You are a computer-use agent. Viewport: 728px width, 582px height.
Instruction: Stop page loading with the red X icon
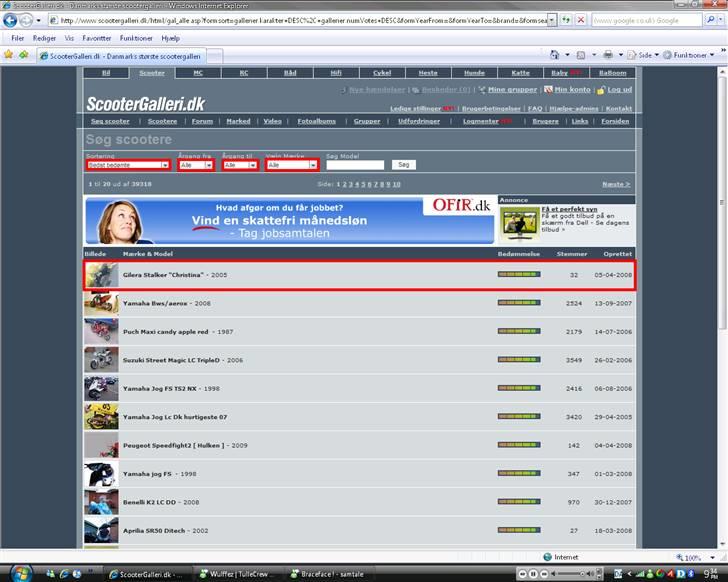click(581, 20)
